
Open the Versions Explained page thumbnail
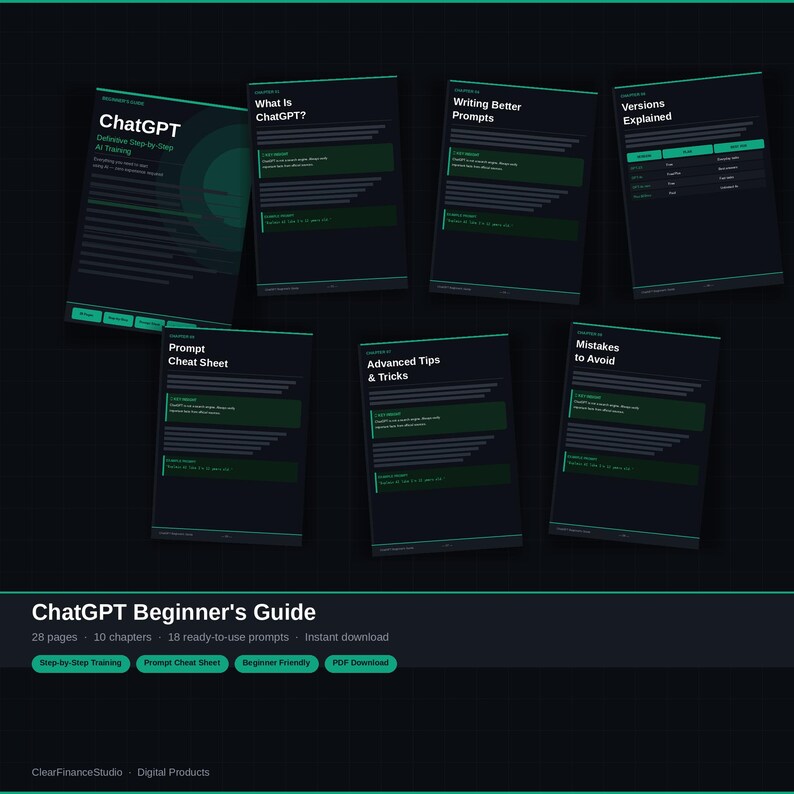coord(698,185)
